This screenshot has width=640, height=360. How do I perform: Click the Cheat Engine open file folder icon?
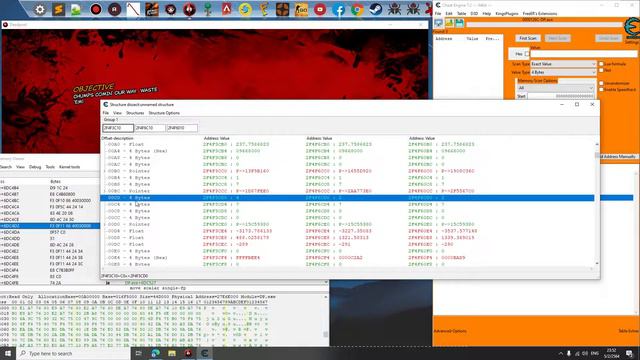click(449, 23)
